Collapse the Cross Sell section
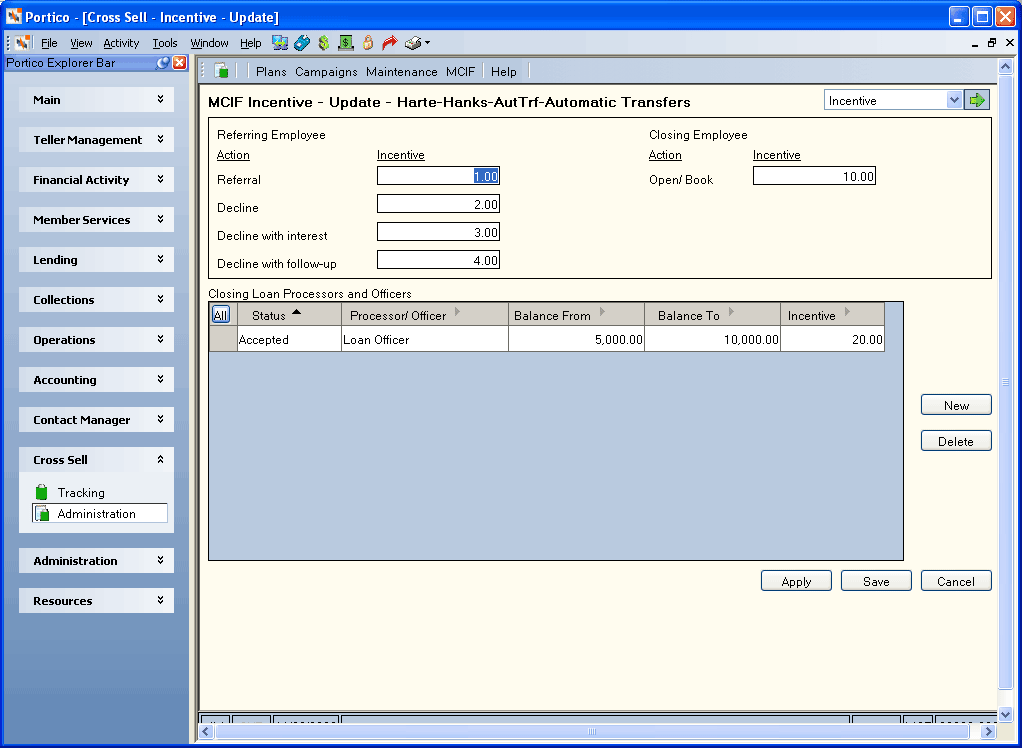The image size is (1022, 748). pyautogui.click(x=96, y=459)
